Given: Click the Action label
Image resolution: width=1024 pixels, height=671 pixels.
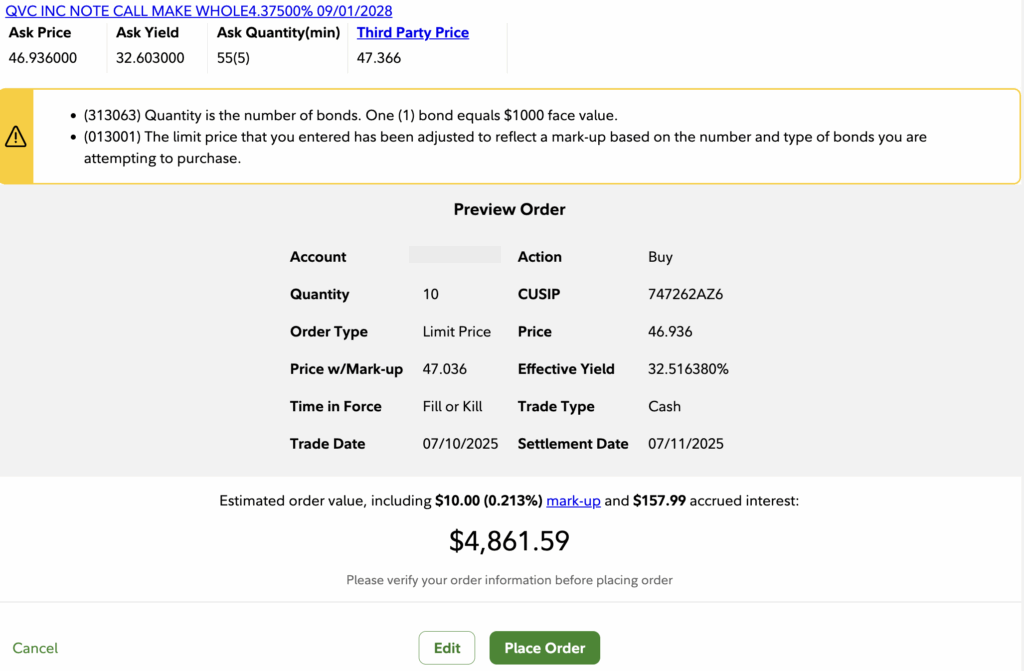Looking at the screenshot, I should (539, 257).
